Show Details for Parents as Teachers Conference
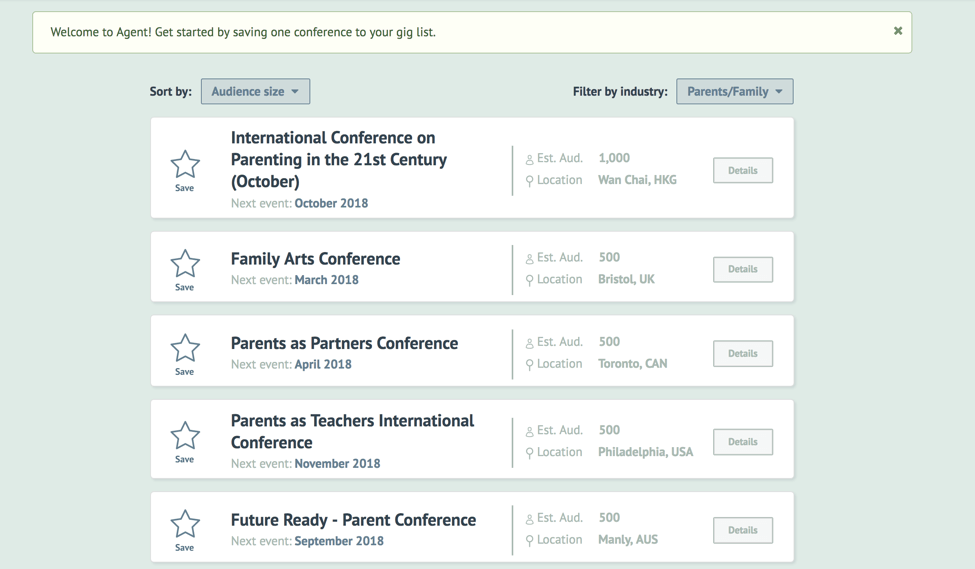This screenshot has height=569, width=975. pyautogui.click(x=743, y=441)
